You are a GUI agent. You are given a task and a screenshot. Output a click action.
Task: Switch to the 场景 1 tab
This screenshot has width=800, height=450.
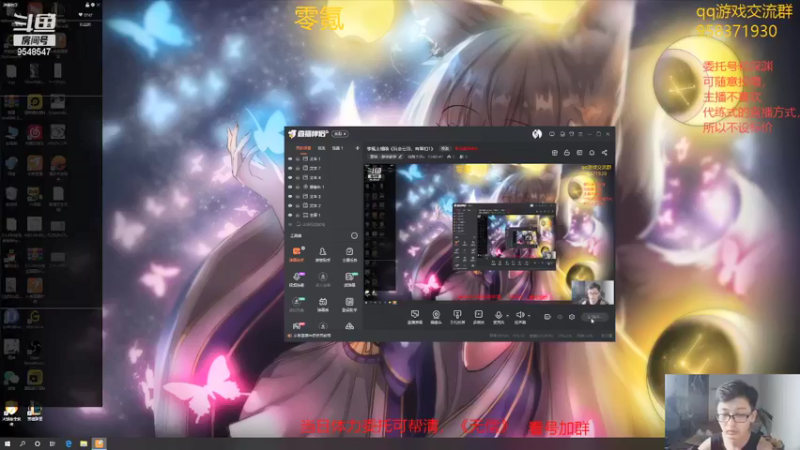(338, 148)
